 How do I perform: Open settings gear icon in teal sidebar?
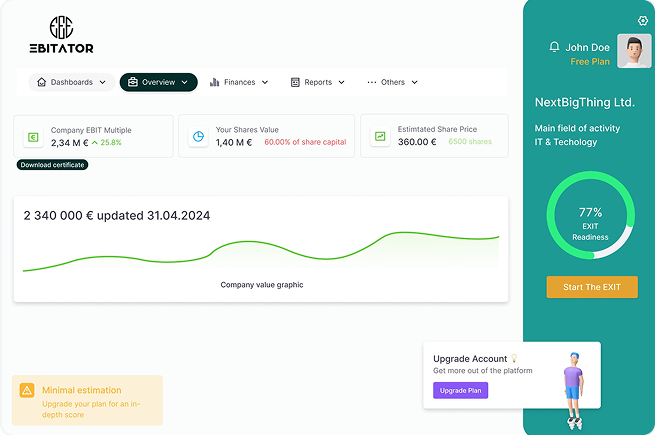click(642, 20)
